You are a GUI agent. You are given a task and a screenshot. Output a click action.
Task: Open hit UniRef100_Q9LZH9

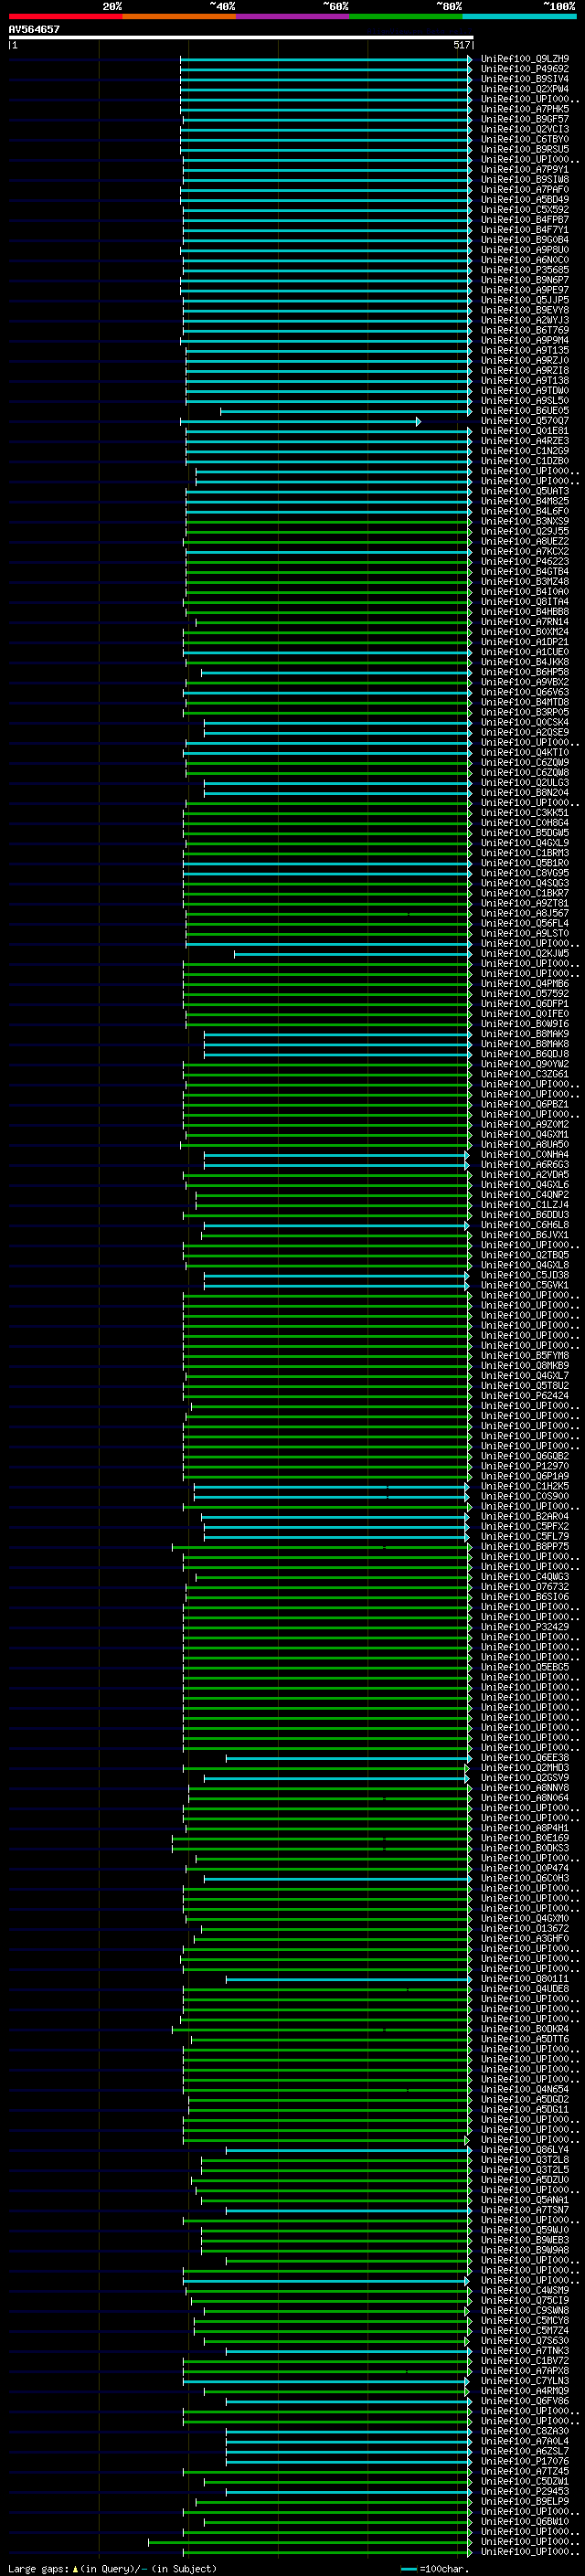[525, 59]
